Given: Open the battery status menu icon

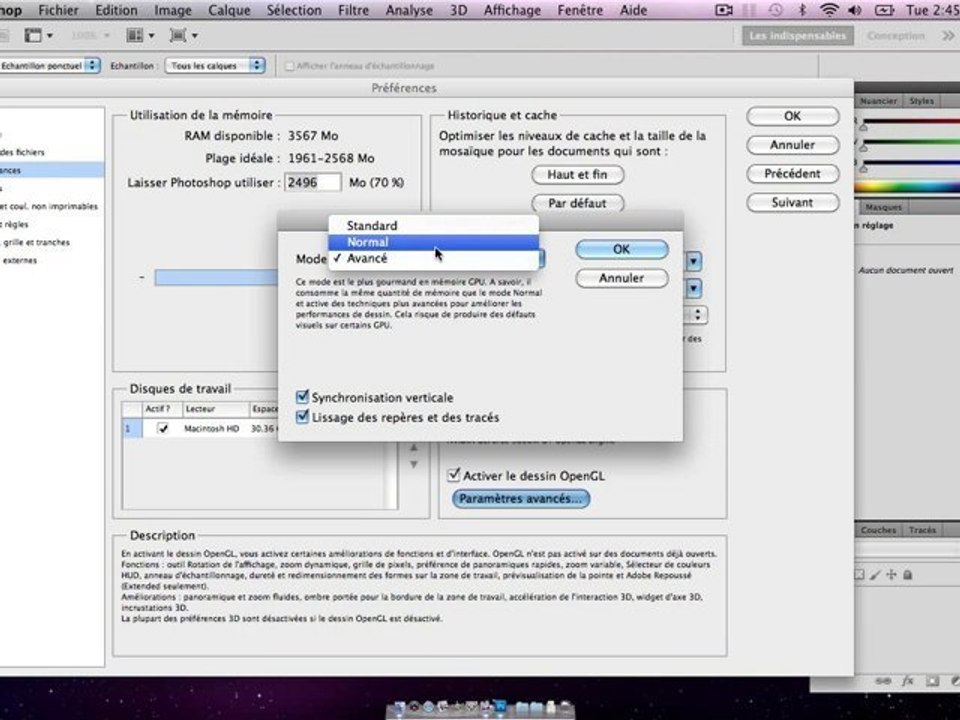Looking at the screenshot, I should tap(884, 10).
